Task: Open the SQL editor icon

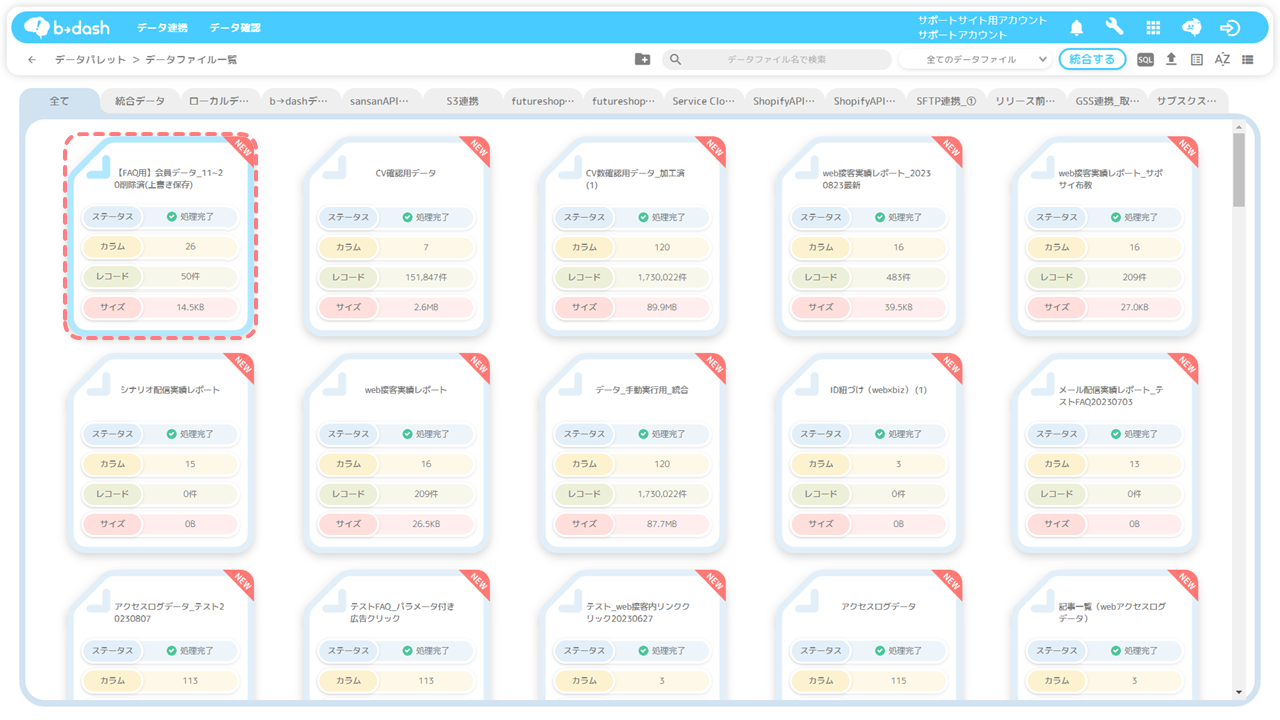Action: [x=1146, y=59]
